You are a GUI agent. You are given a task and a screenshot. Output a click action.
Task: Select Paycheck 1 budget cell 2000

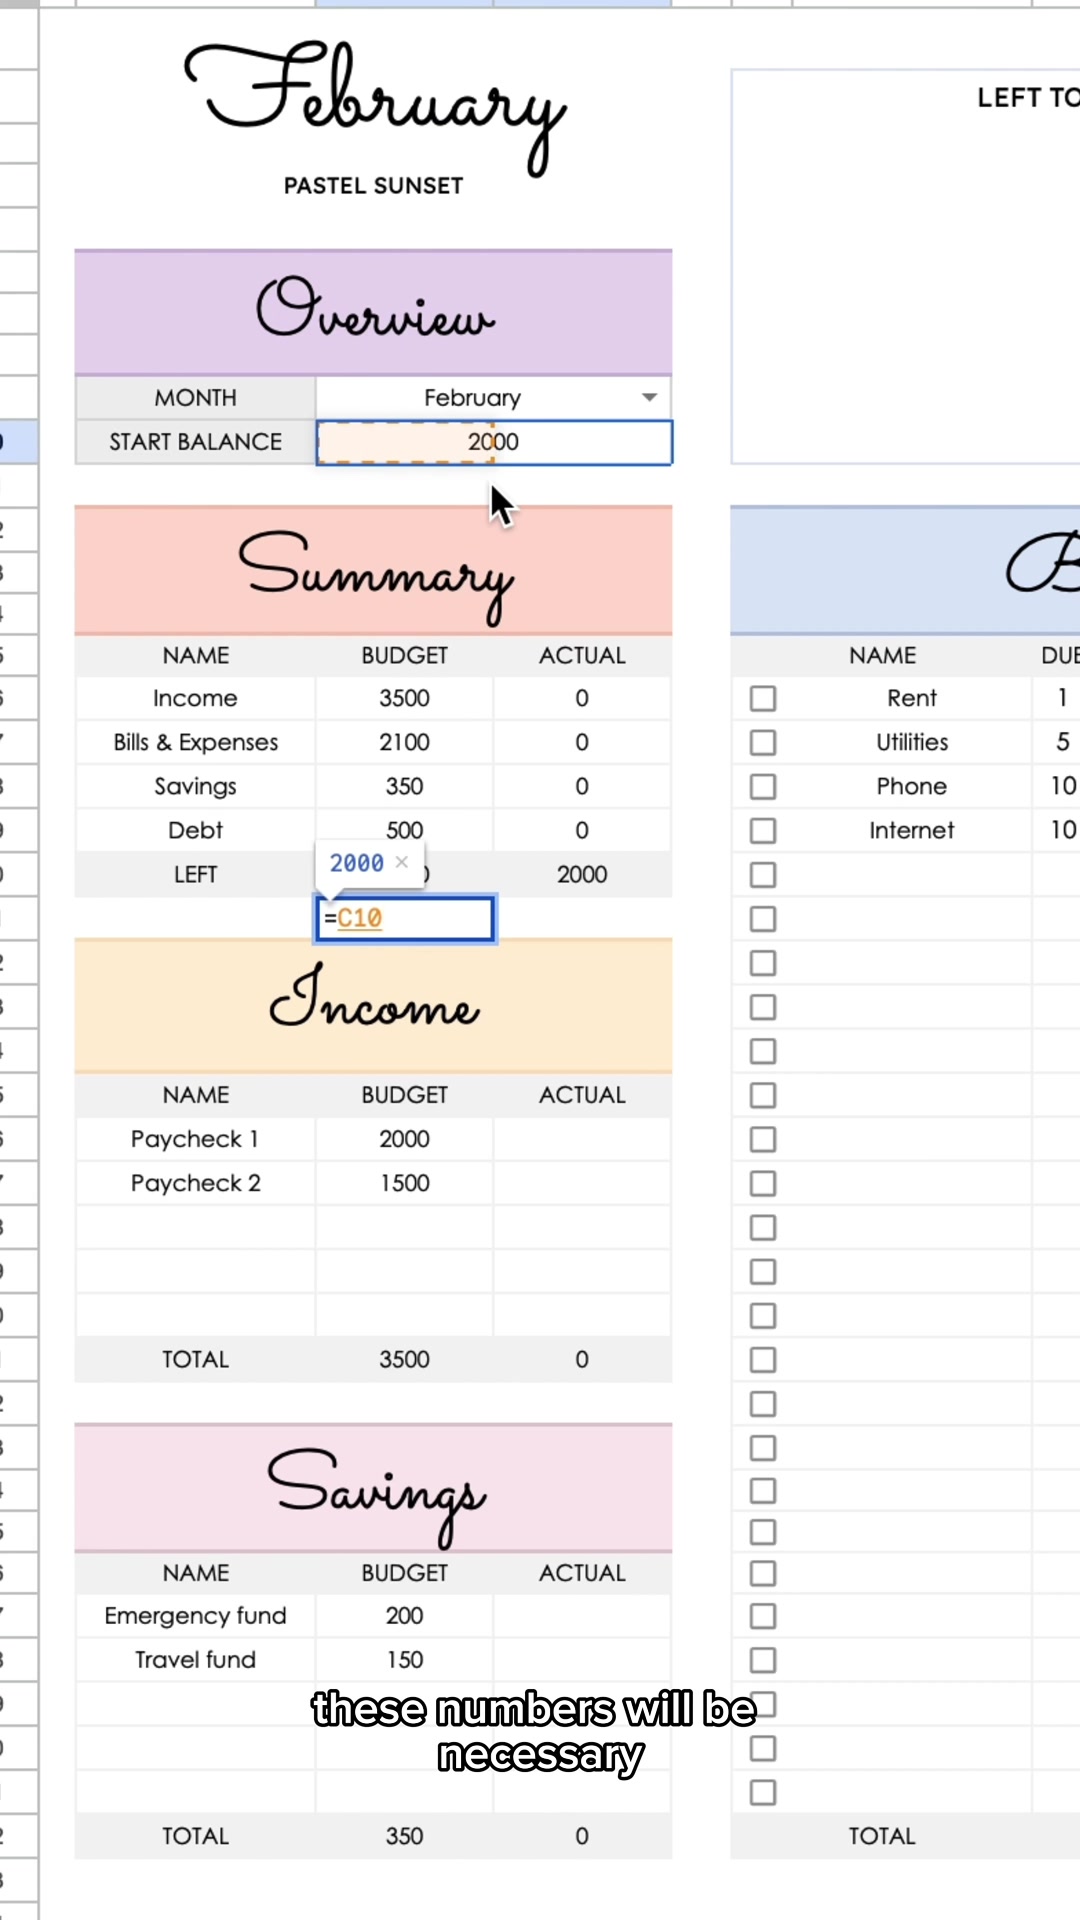coord(405,1139)
